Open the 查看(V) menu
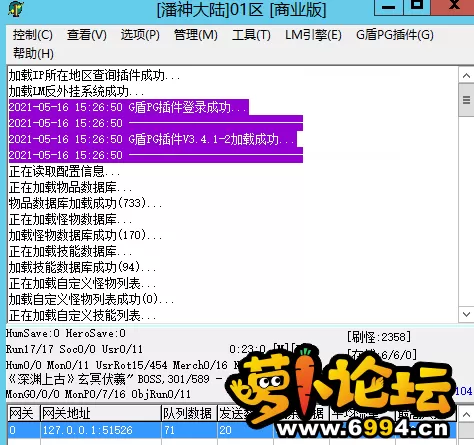Viewport: 474px width, 445px height. pyautogui.click(x=87, y=35)
